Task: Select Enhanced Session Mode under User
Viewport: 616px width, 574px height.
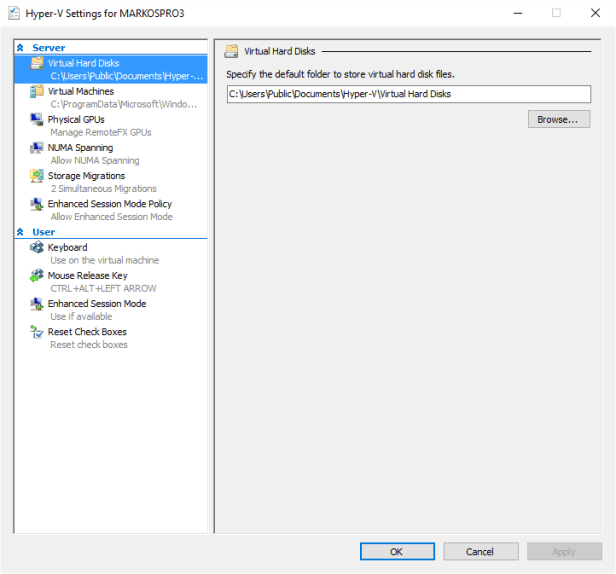Action: point(97,304)
